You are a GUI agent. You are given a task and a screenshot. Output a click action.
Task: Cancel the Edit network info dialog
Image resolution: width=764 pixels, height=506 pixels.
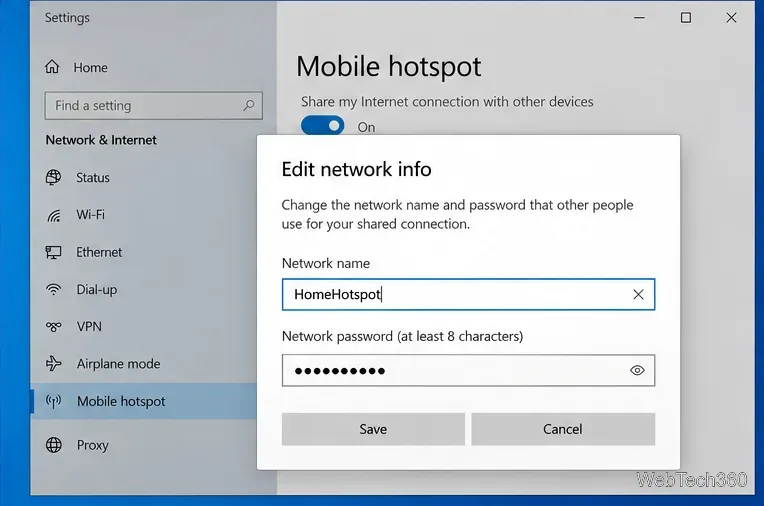pyautogui.click(x=563, y=429)
